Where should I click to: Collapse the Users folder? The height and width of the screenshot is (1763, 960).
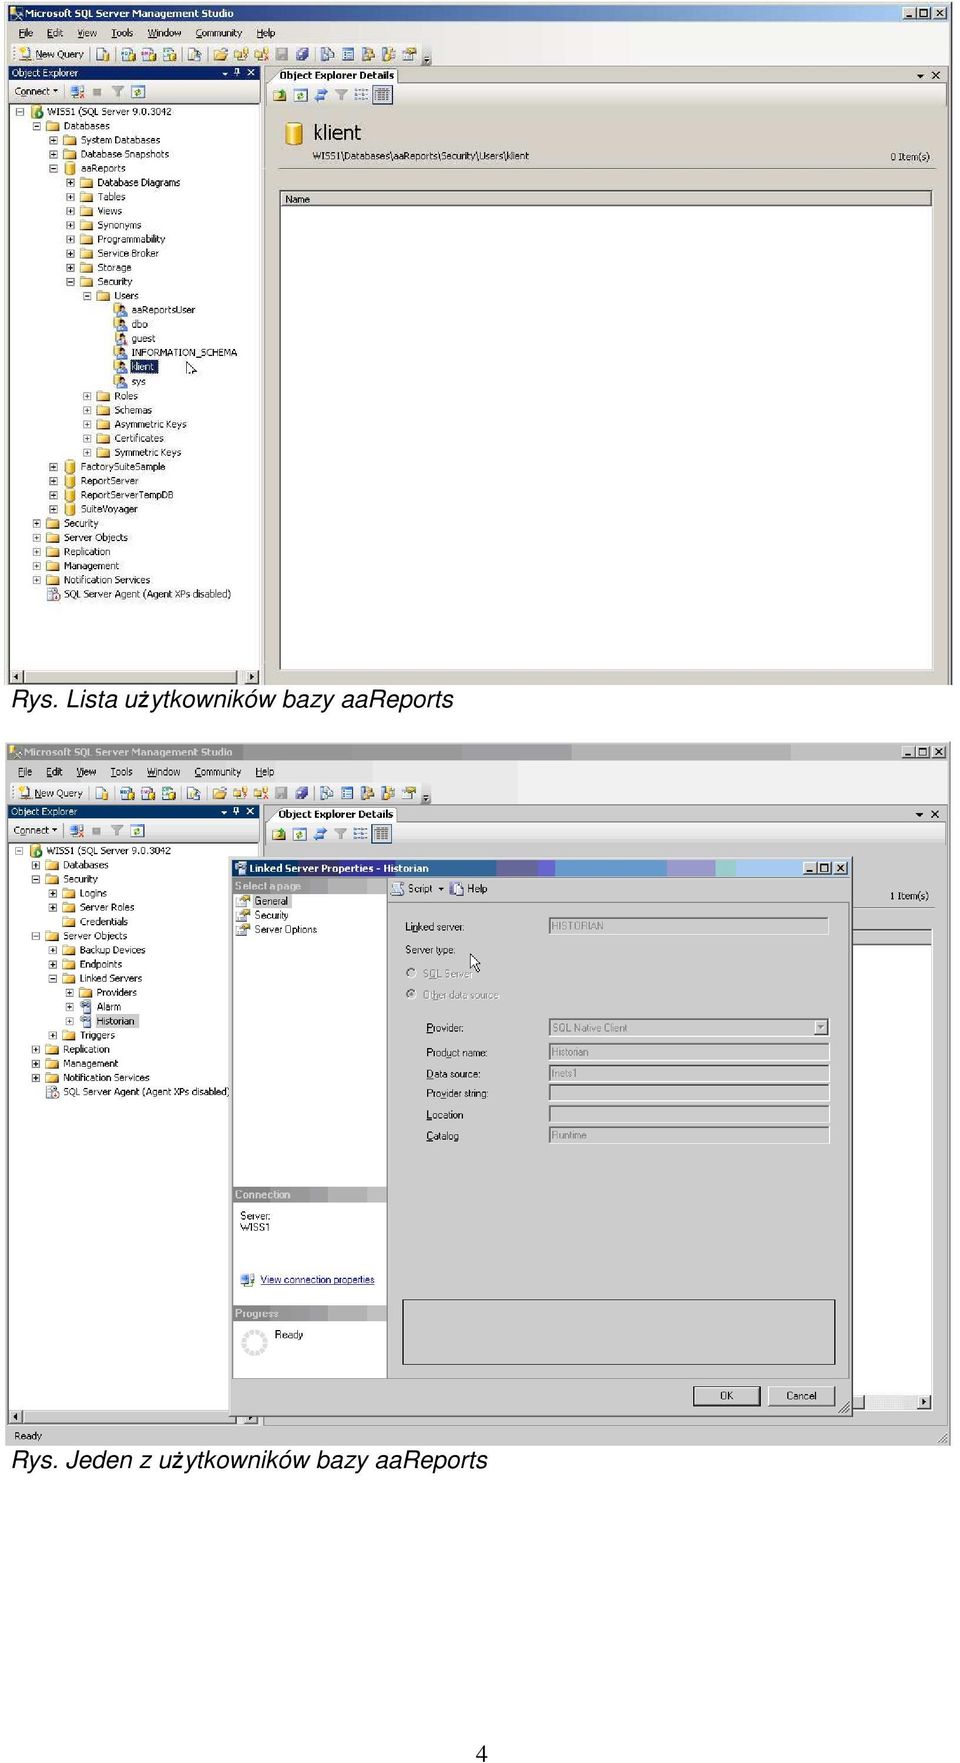87,296
